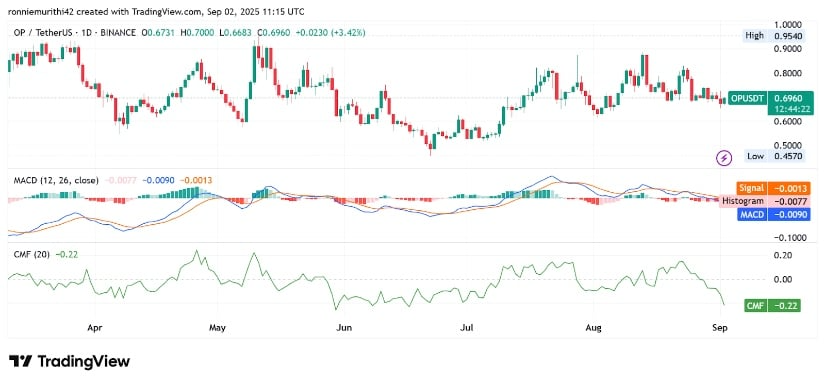Click the Sep label on time axis
The height and width of the screenshot is (384, 825).
tap(721, 328)
